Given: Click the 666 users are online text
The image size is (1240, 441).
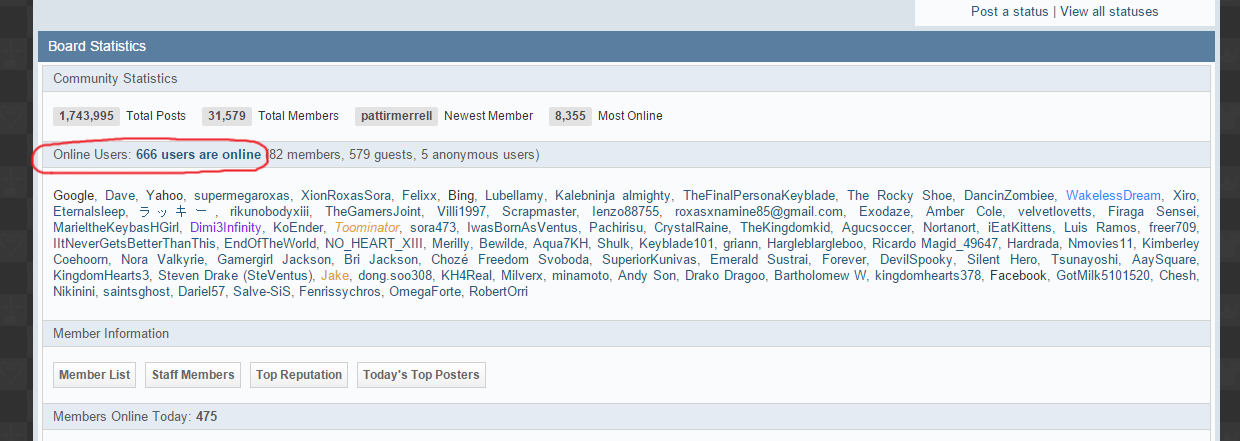Looking at the screenshot, I should click(198, 155).
